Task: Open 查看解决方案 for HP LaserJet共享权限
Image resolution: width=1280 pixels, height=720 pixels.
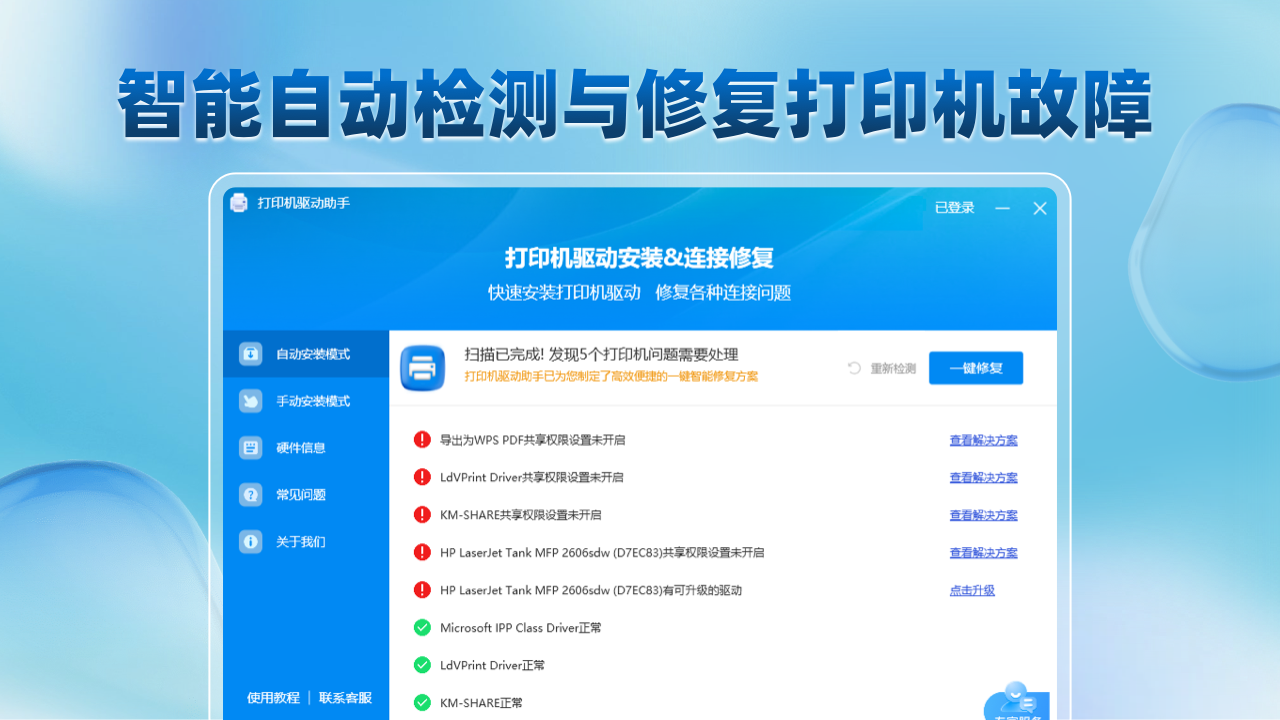Action: coord(983,553)
